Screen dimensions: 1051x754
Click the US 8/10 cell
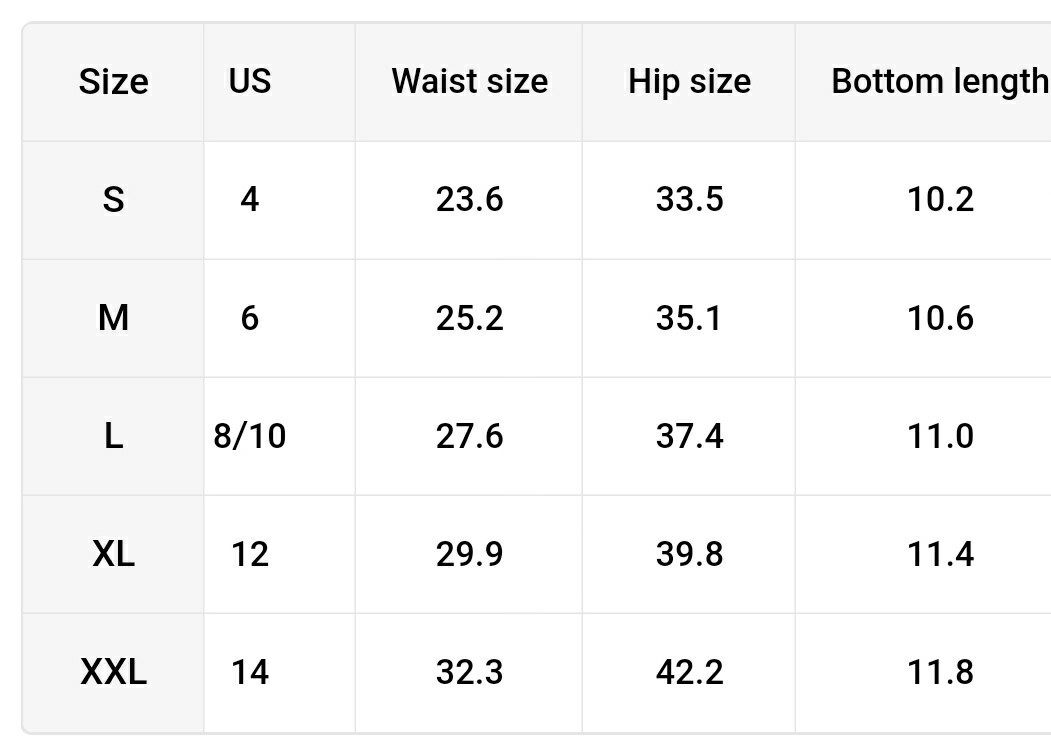tap(250, 436)
